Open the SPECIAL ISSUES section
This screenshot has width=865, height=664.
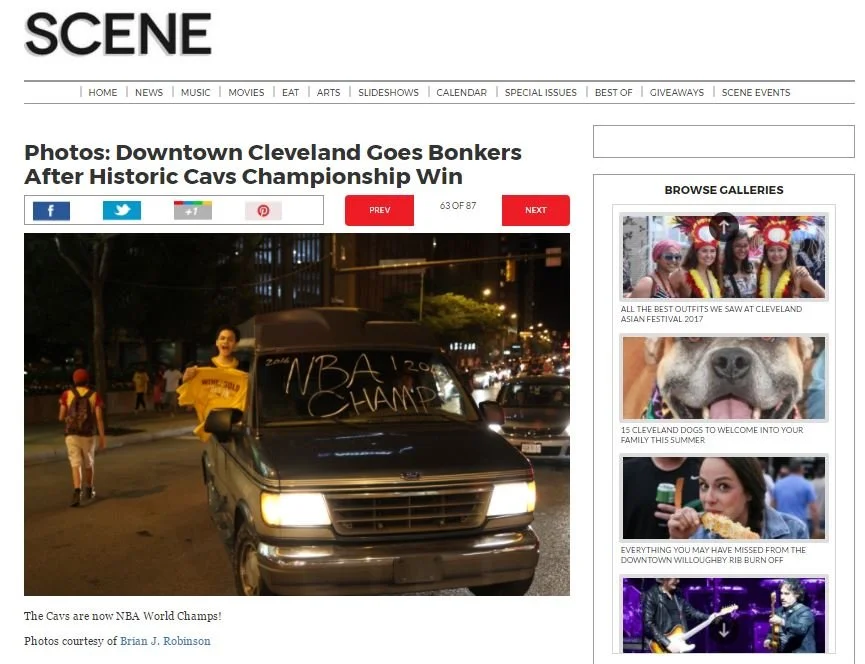pos(541,93)
